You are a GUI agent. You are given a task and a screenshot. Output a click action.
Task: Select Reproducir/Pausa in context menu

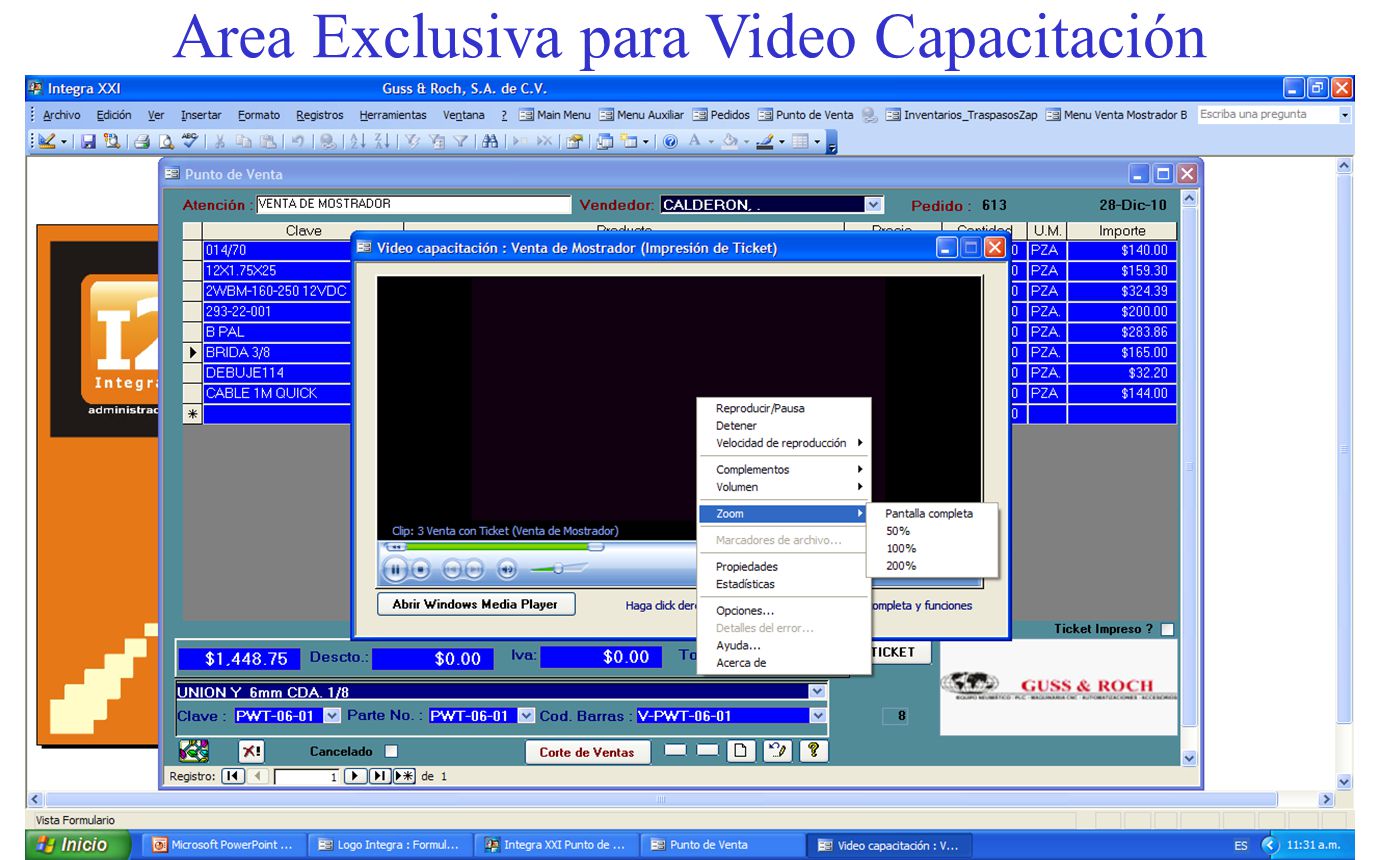(x=760, y=408)
